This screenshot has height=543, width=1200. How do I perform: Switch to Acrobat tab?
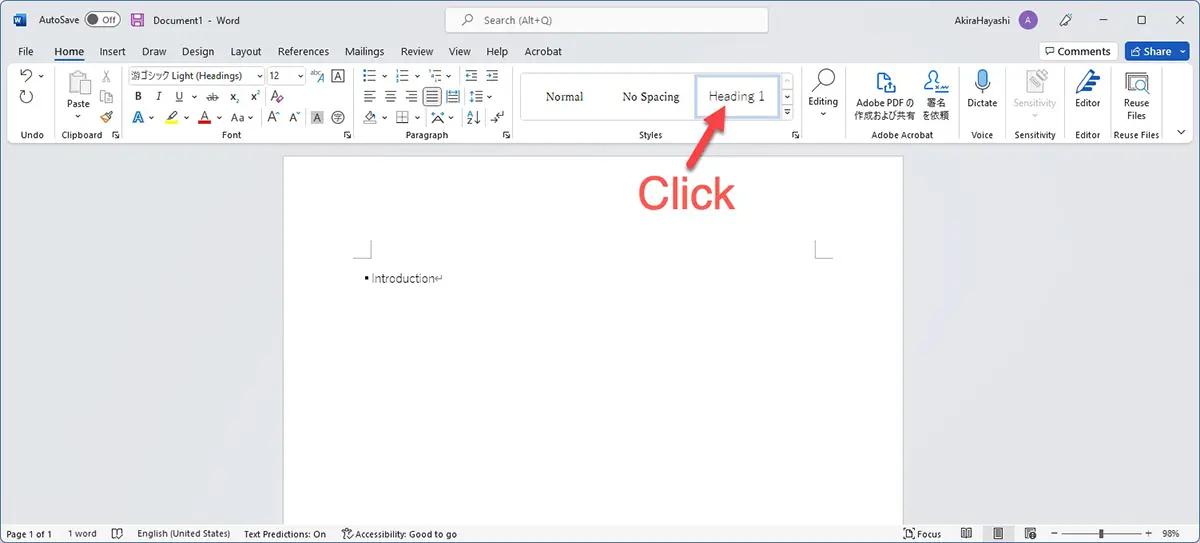[x=543, y=51]
